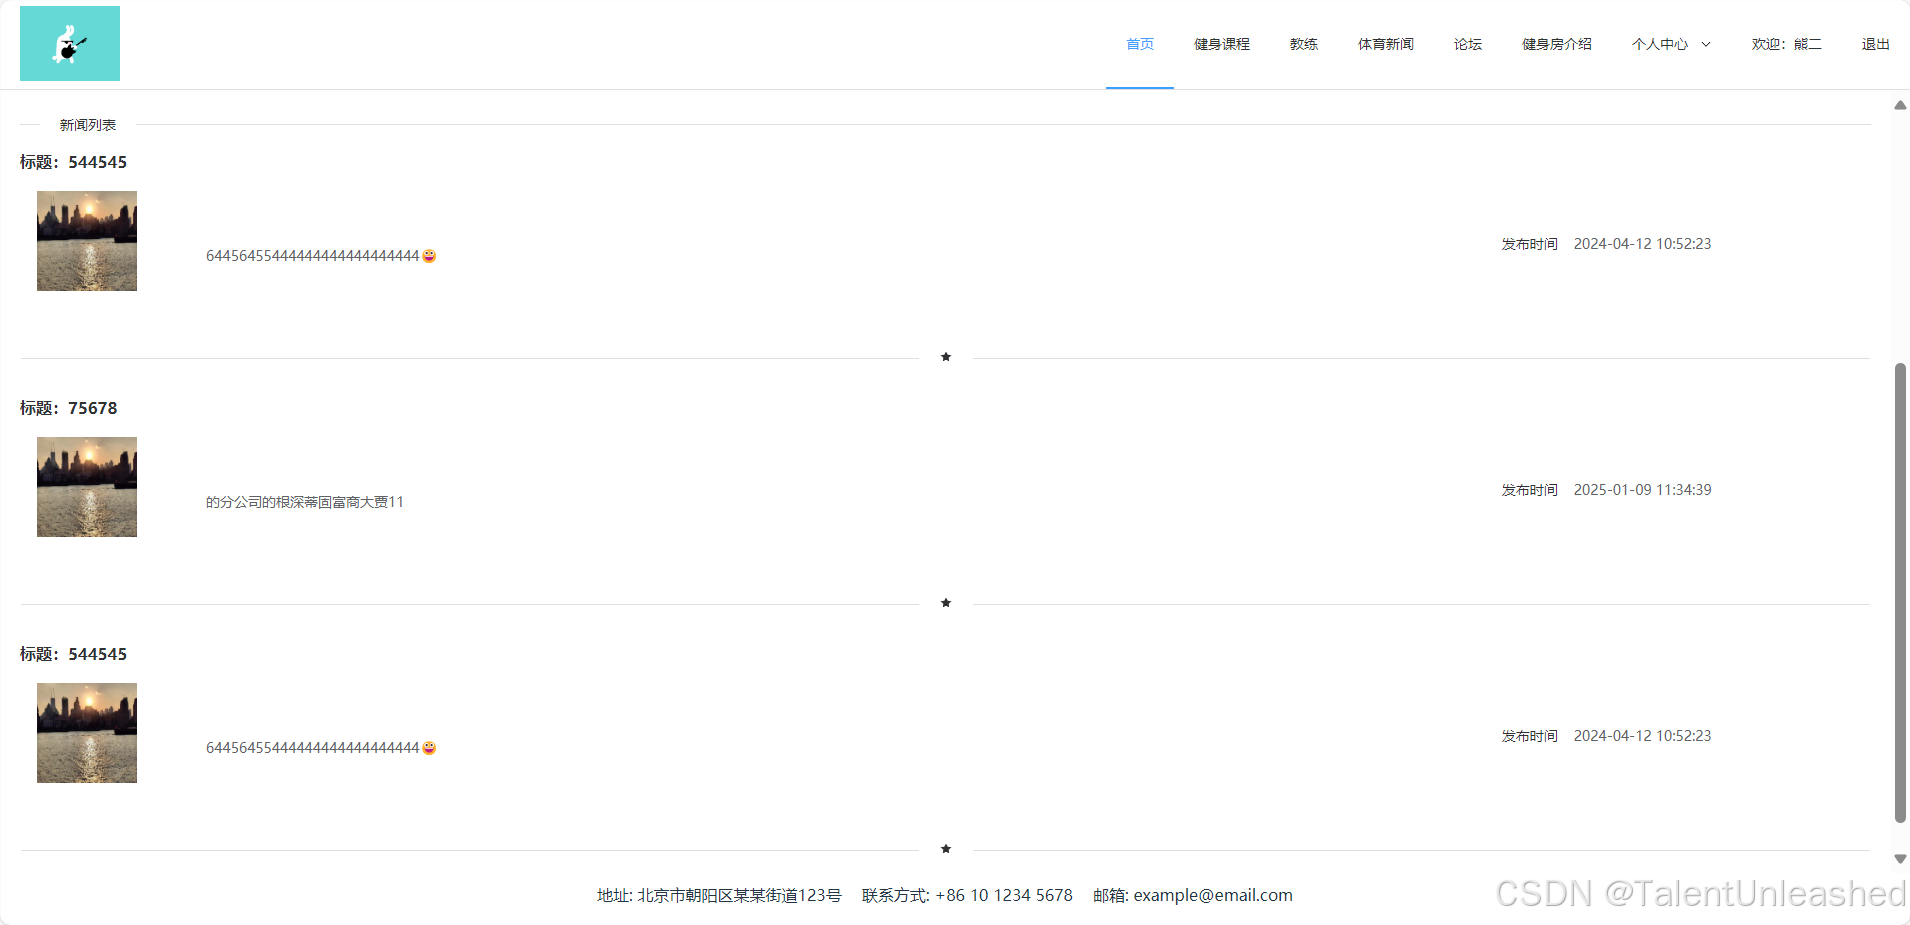Click the footer email example@email.com
This screenshot has height=925, width=1910.
point(1213,895)
